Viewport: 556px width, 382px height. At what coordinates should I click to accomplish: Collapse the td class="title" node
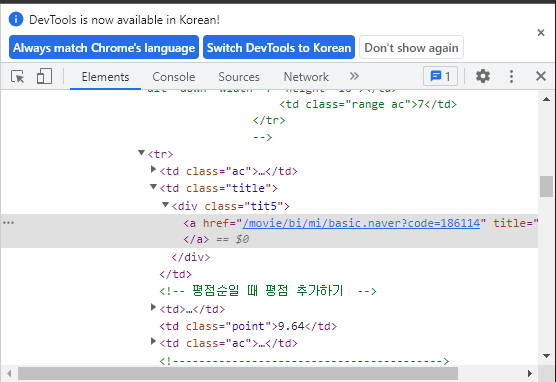point(153,187)
